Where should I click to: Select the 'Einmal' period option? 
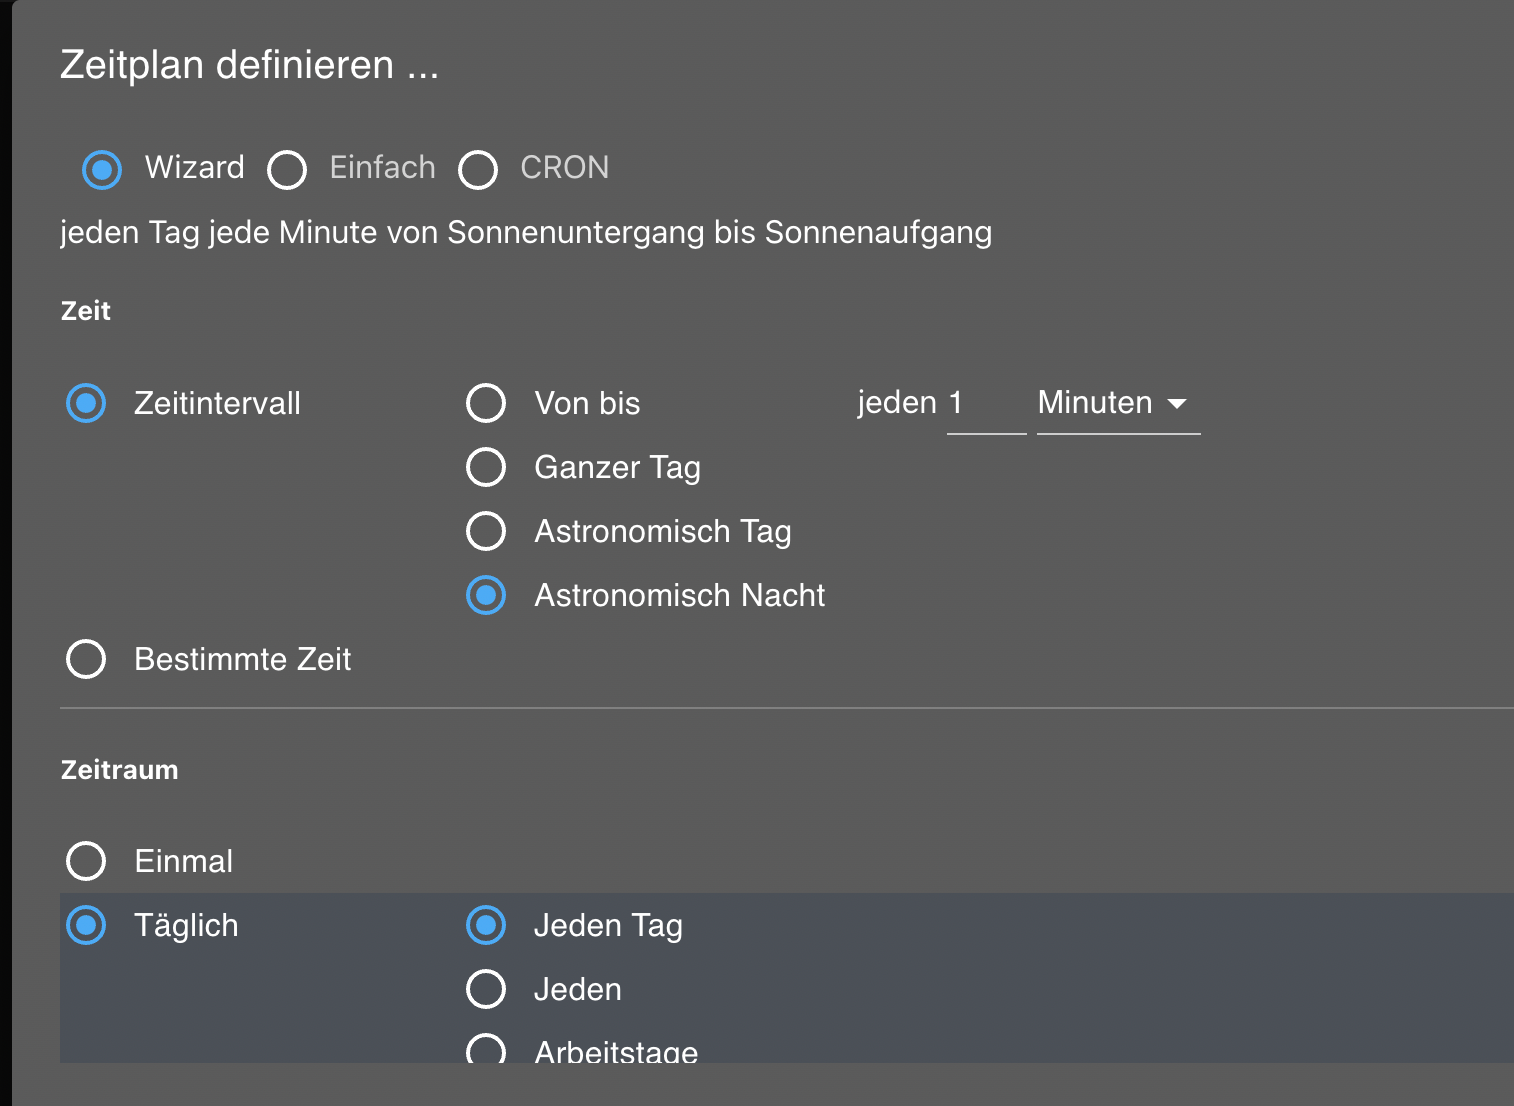[86, 861]
